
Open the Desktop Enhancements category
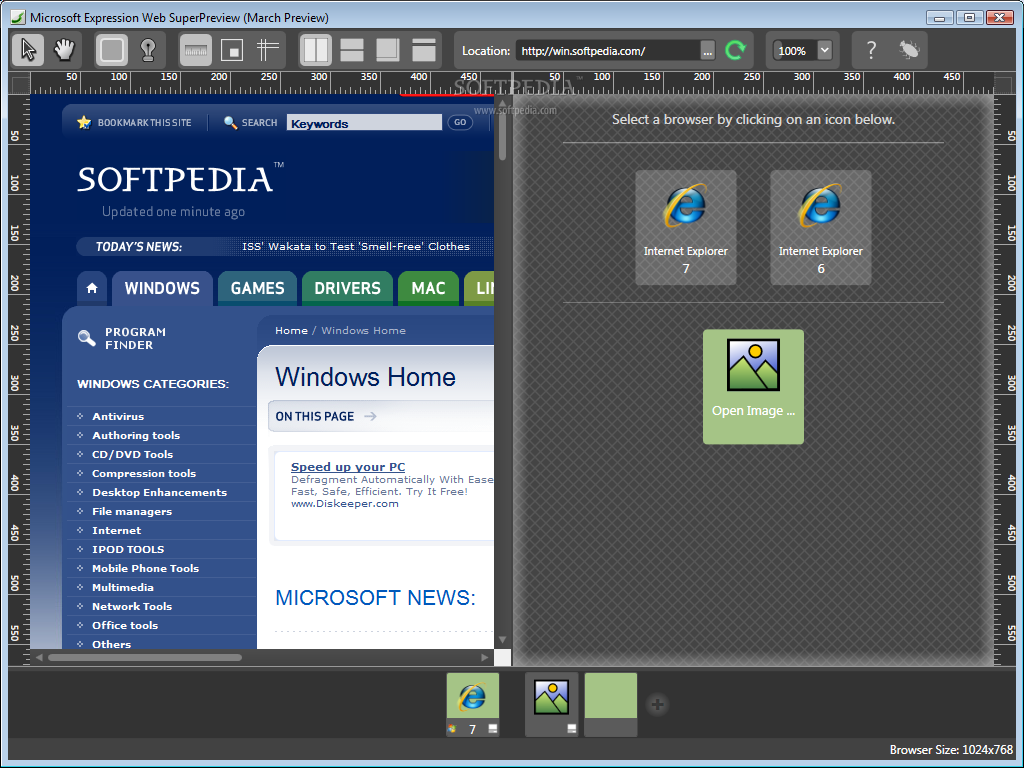click(159, 492)
